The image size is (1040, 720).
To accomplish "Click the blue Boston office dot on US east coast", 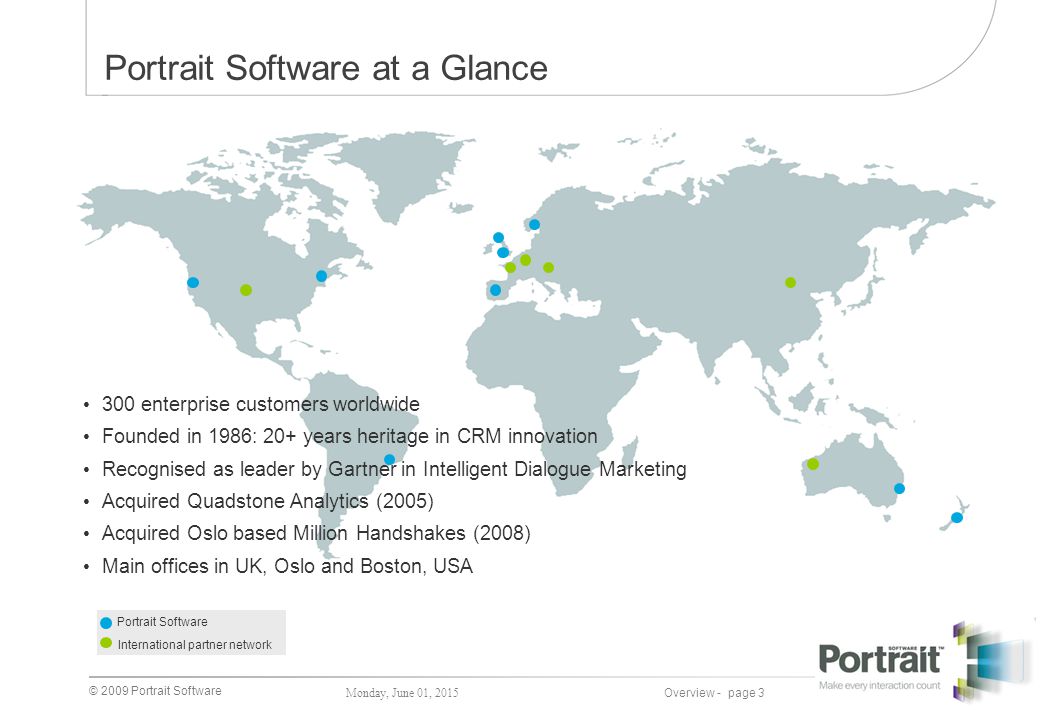I will click(x=322, y=276).
